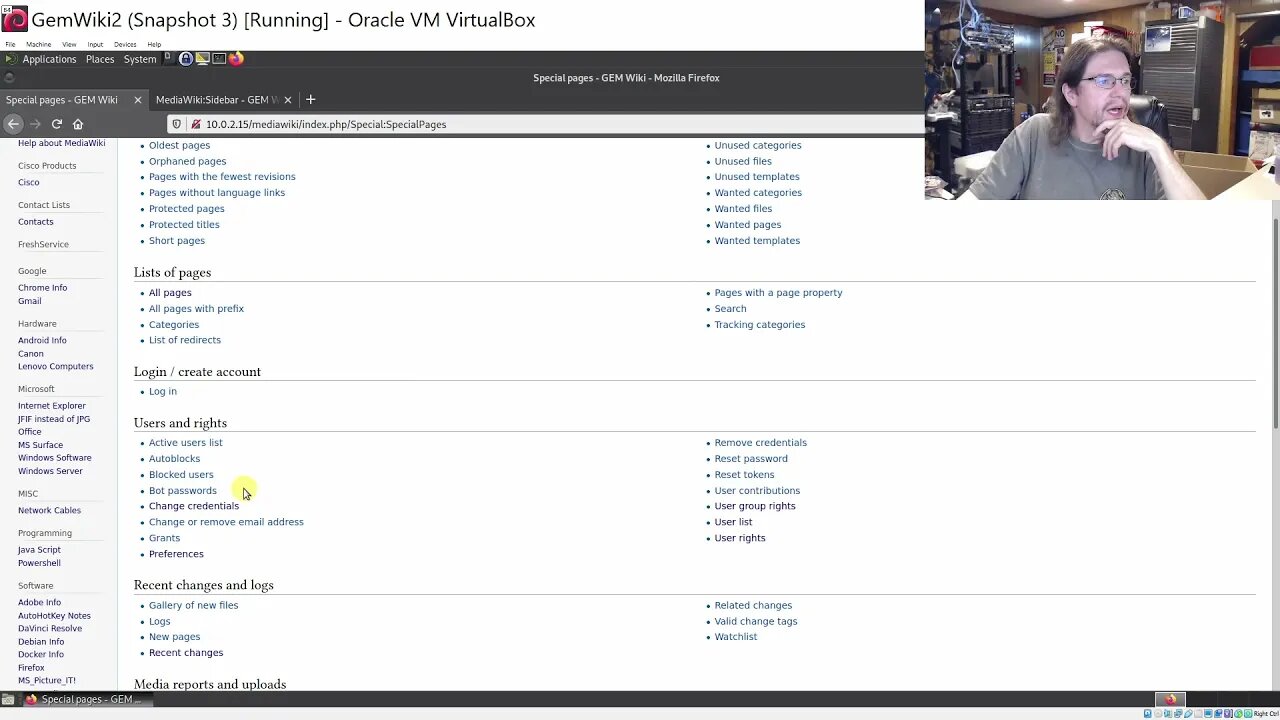1280x720 pixels.
Task: Open the VirtualBox Devices menu
Action: 125,44
